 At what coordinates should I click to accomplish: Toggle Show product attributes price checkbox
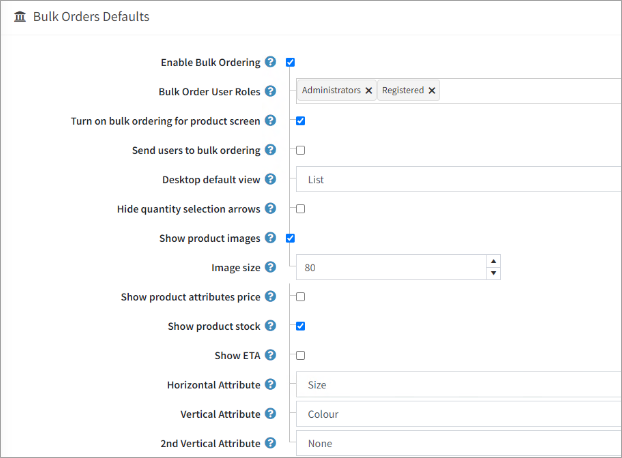tap(300, 297)
